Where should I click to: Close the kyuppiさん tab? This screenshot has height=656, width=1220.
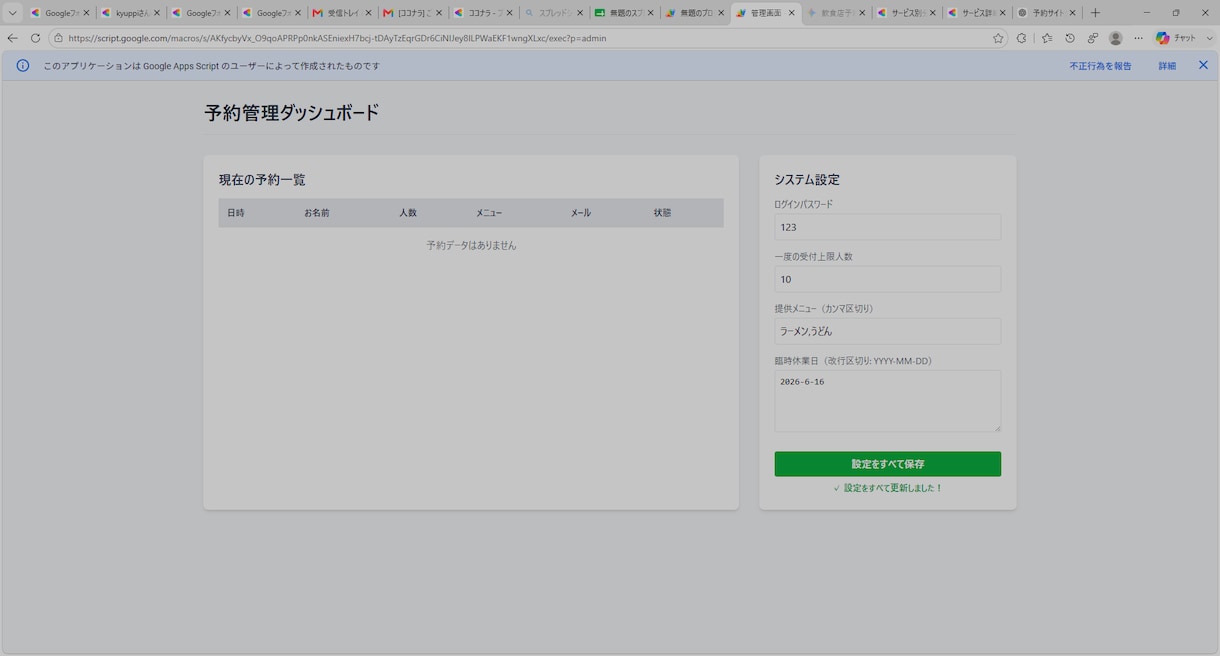156,13
